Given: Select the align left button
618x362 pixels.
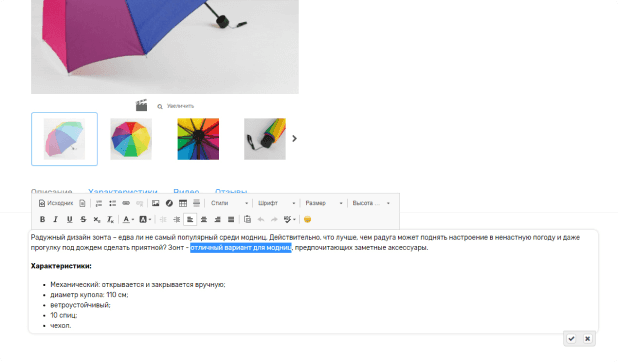Looking at the screenshot, I should point(190,219).
